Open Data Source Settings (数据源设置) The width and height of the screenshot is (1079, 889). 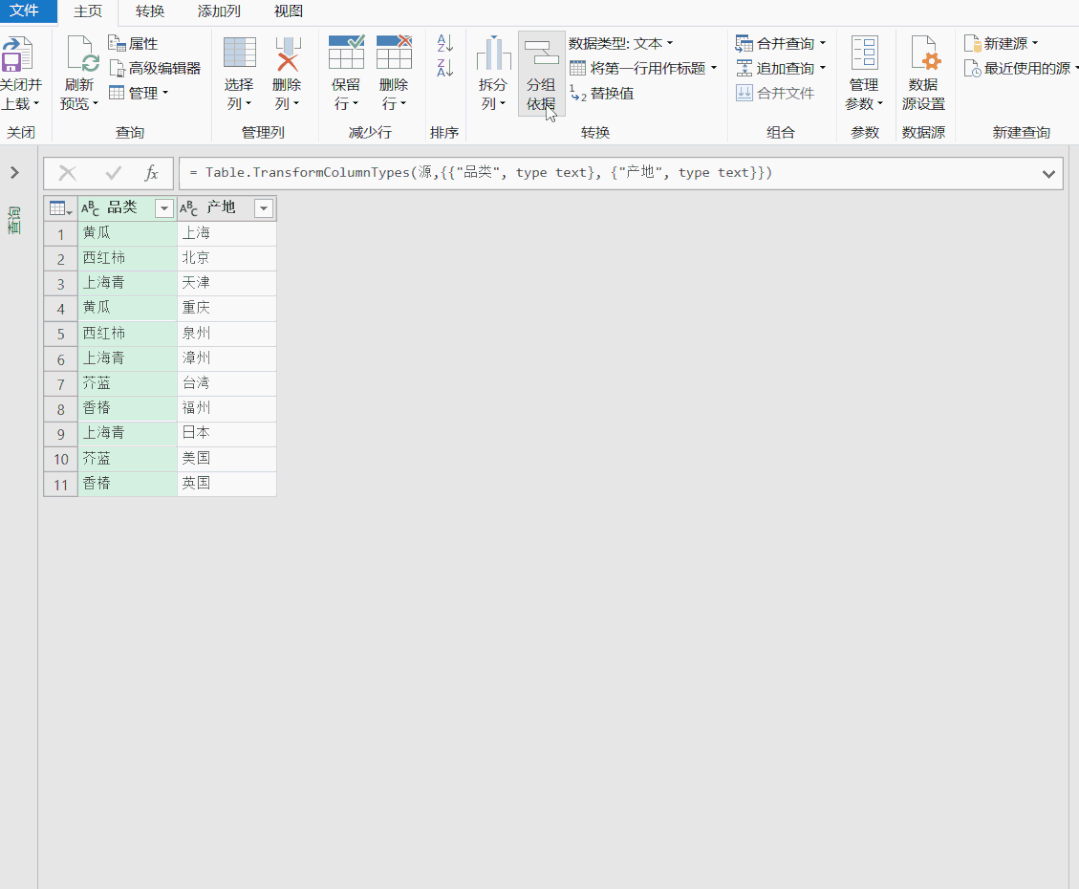coord(923,73)
